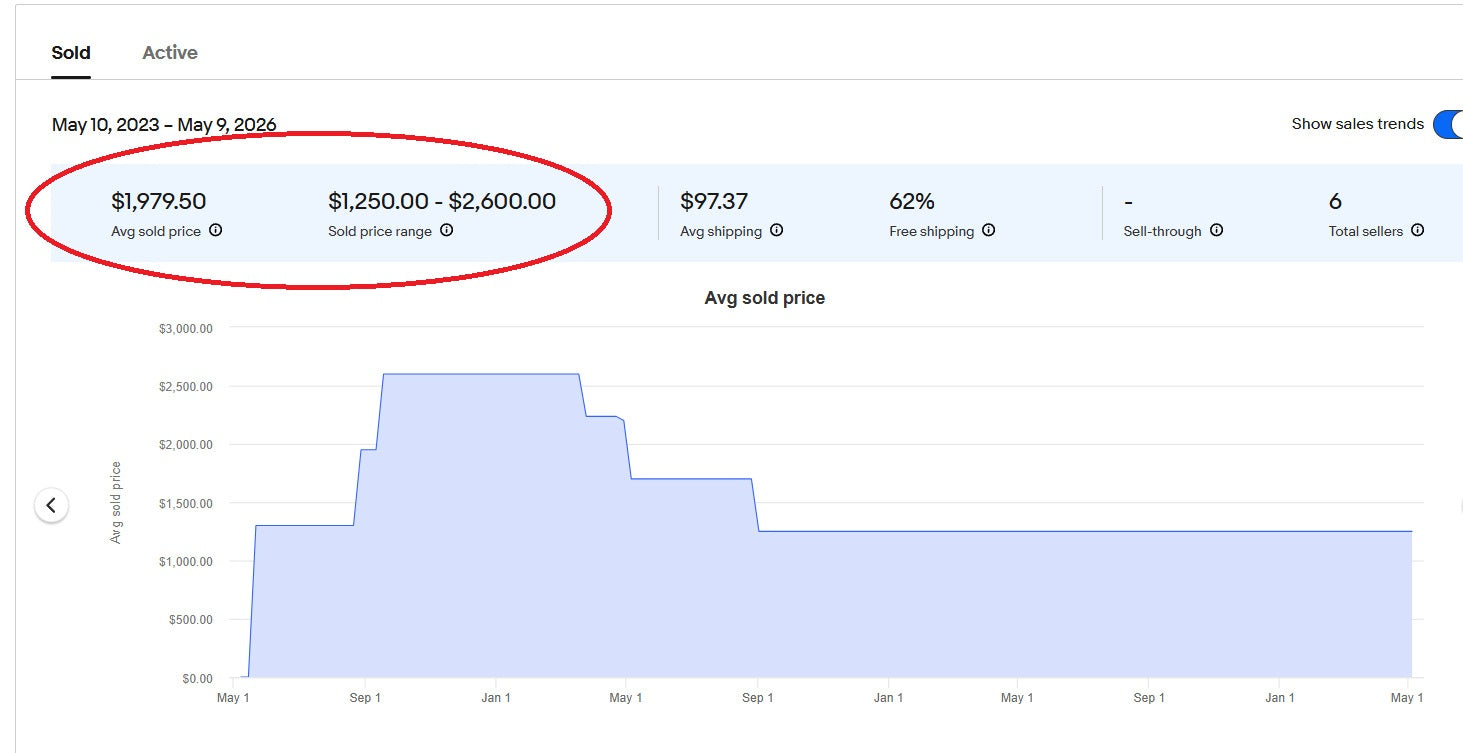Click the 62% free shipping value
This screenshot has height=753, width=1463.
pos(912,202)
